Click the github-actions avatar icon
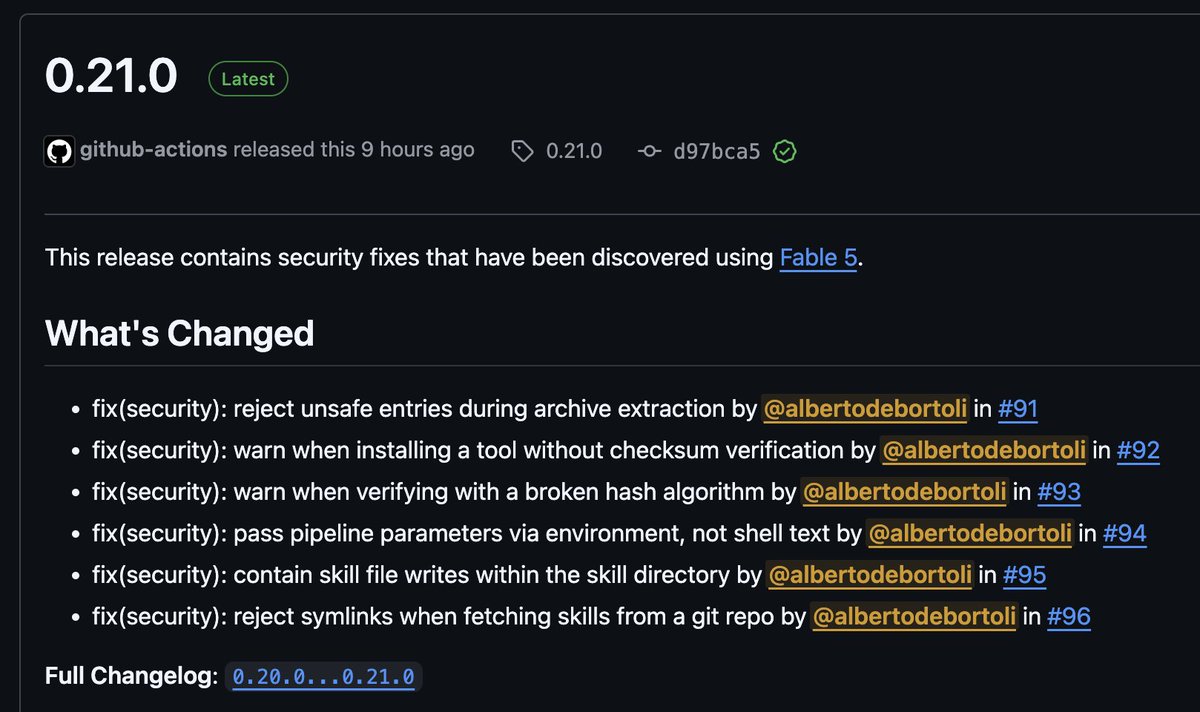The width and height of the screenshot is (1200, 712). pyautogui.click(x=59, y=151)
